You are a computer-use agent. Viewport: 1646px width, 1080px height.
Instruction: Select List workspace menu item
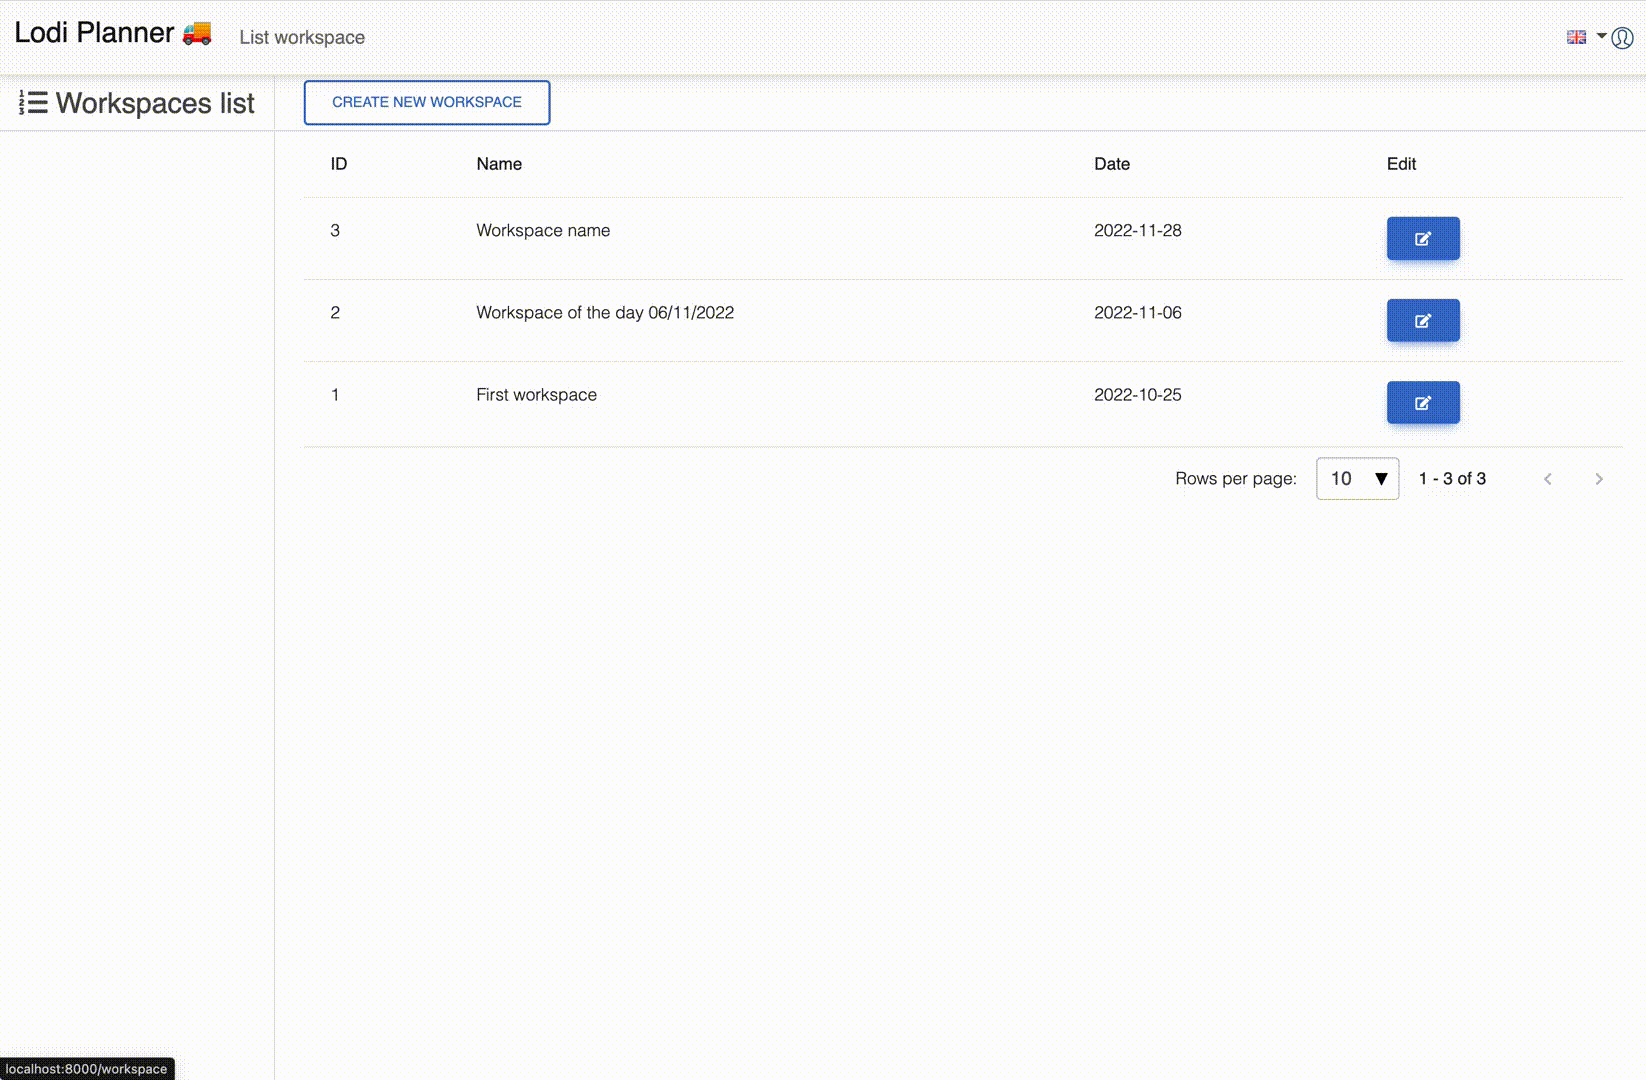point(302,38)
